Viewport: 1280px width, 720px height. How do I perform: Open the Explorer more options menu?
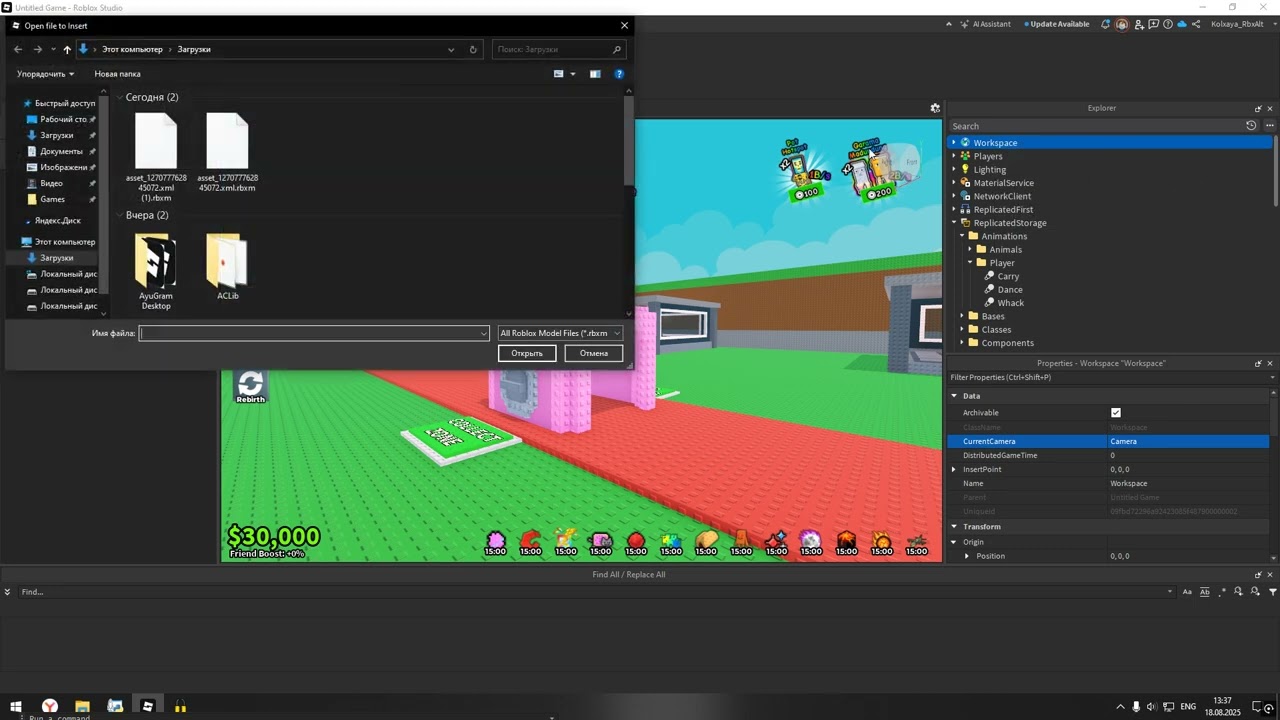pyautogui.click(x=1270, y=126)
